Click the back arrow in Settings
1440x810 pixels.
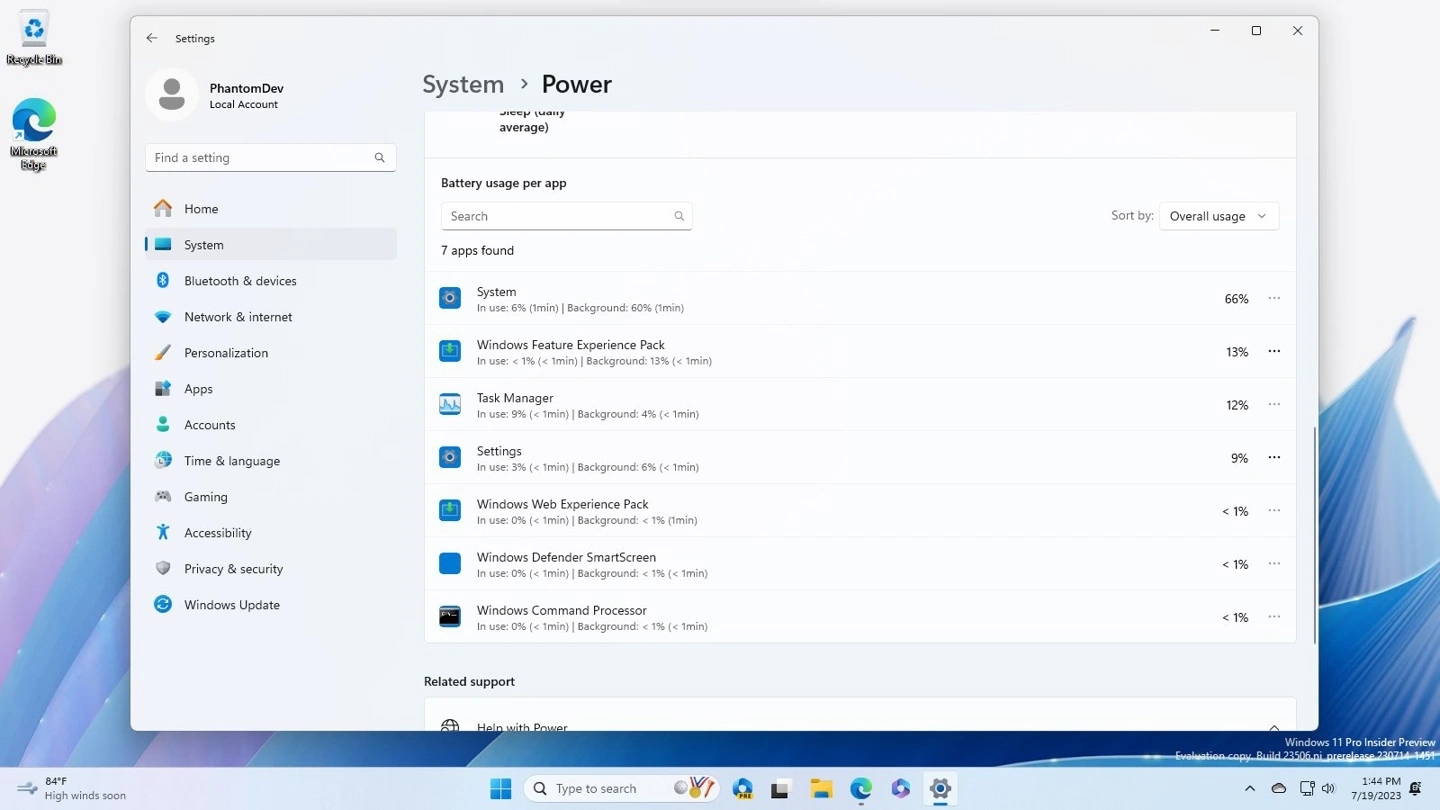tap(152, 38)
